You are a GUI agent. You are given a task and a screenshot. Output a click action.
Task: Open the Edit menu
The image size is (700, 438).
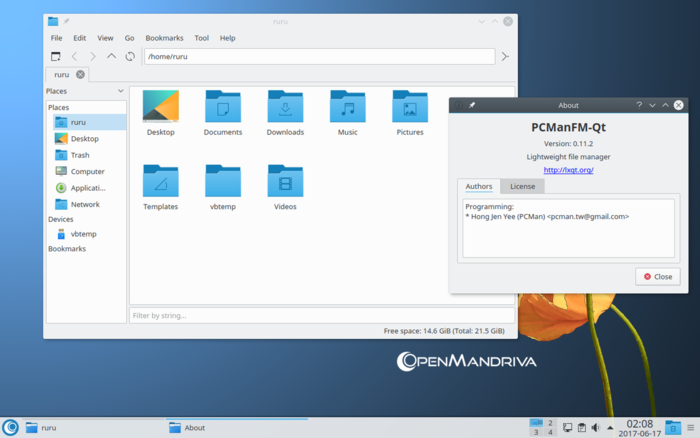79,38
